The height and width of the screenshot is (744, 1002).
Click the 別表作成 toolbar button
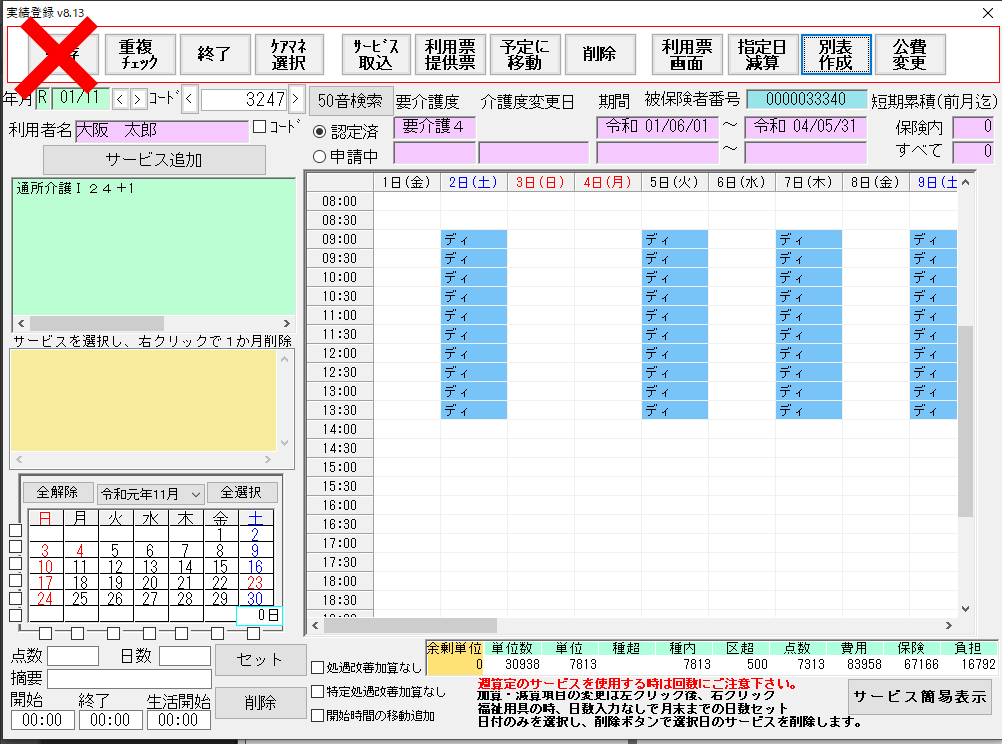[836, 54]
